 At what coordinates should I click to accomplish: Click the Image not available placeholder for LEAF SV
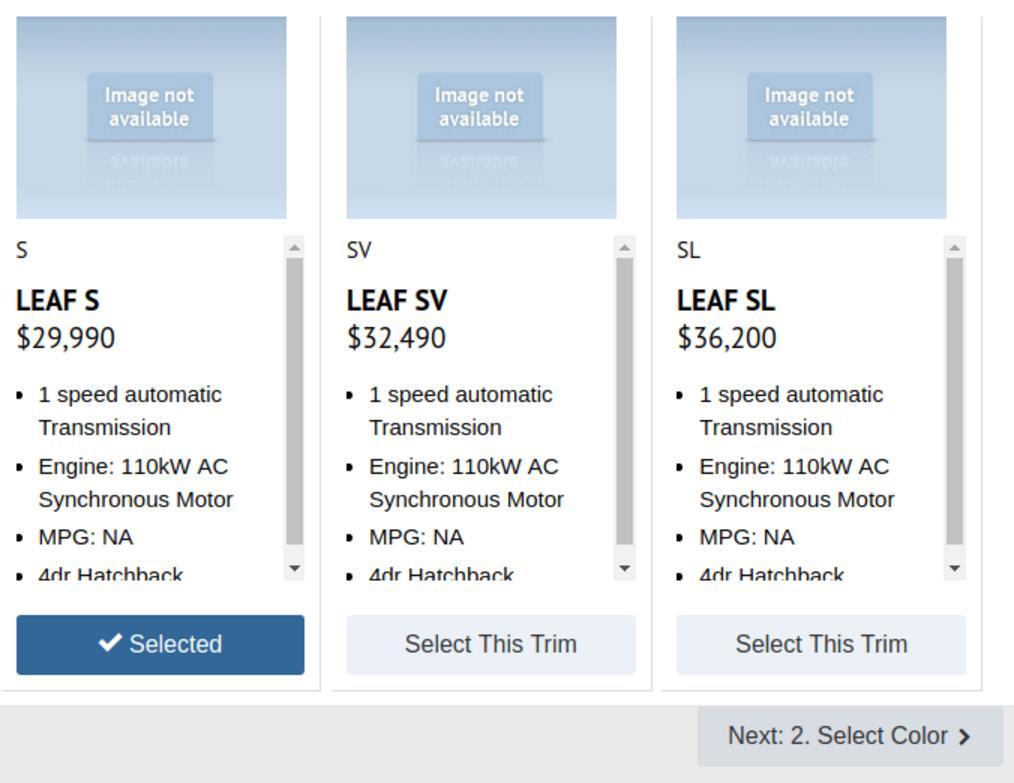(481, 105)
